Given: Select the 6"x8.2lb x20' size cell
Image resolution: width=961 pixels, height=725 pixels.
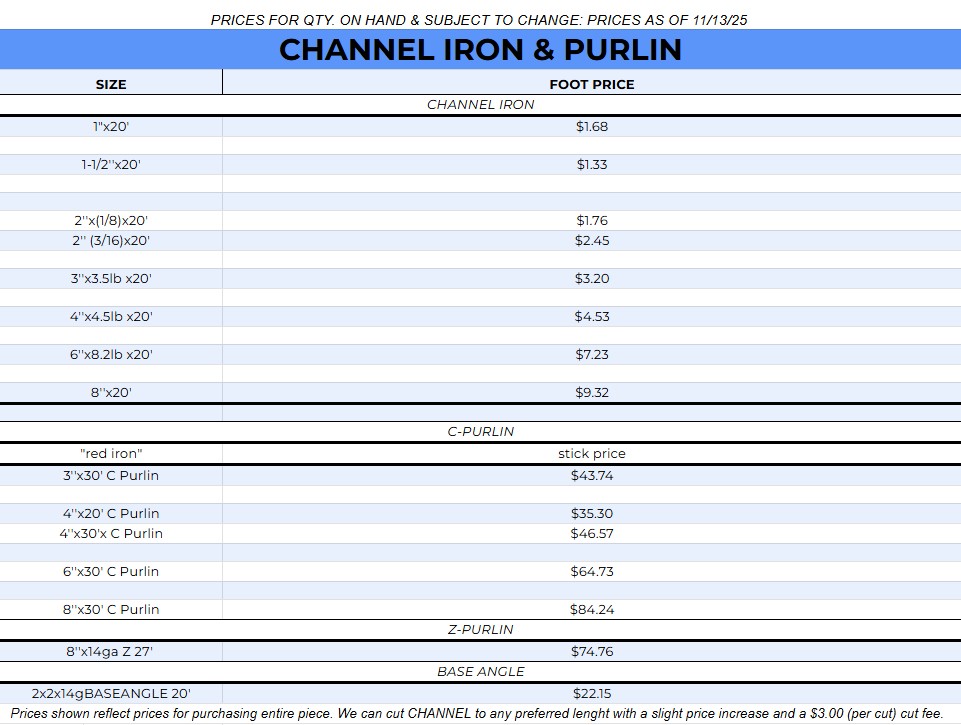Looking at the screenshot, I should 111,355.
